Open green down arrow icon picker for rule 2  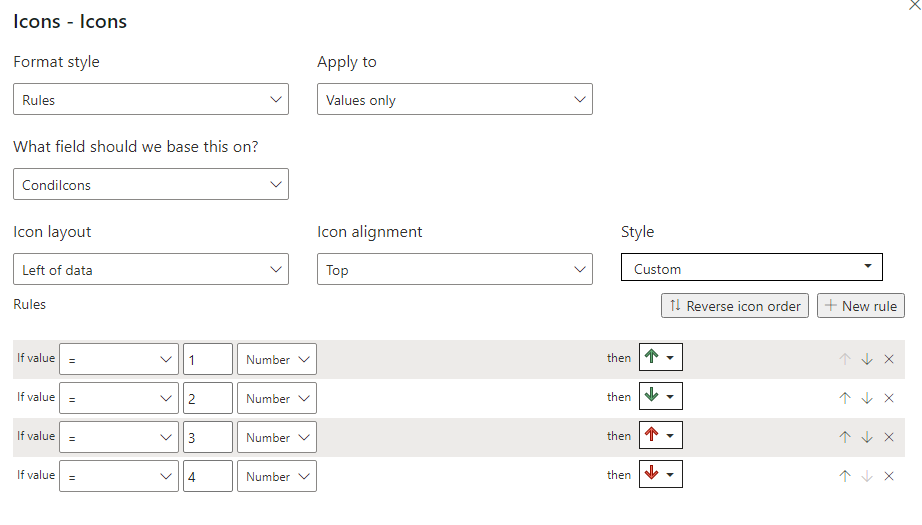[x=660, y=396]
